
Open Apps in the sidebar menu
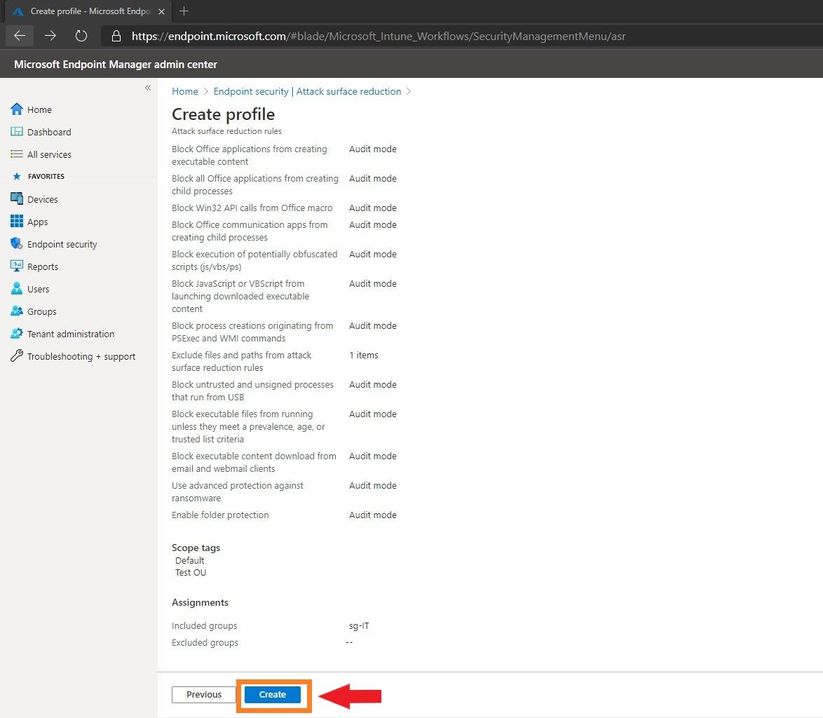[37, 222]
